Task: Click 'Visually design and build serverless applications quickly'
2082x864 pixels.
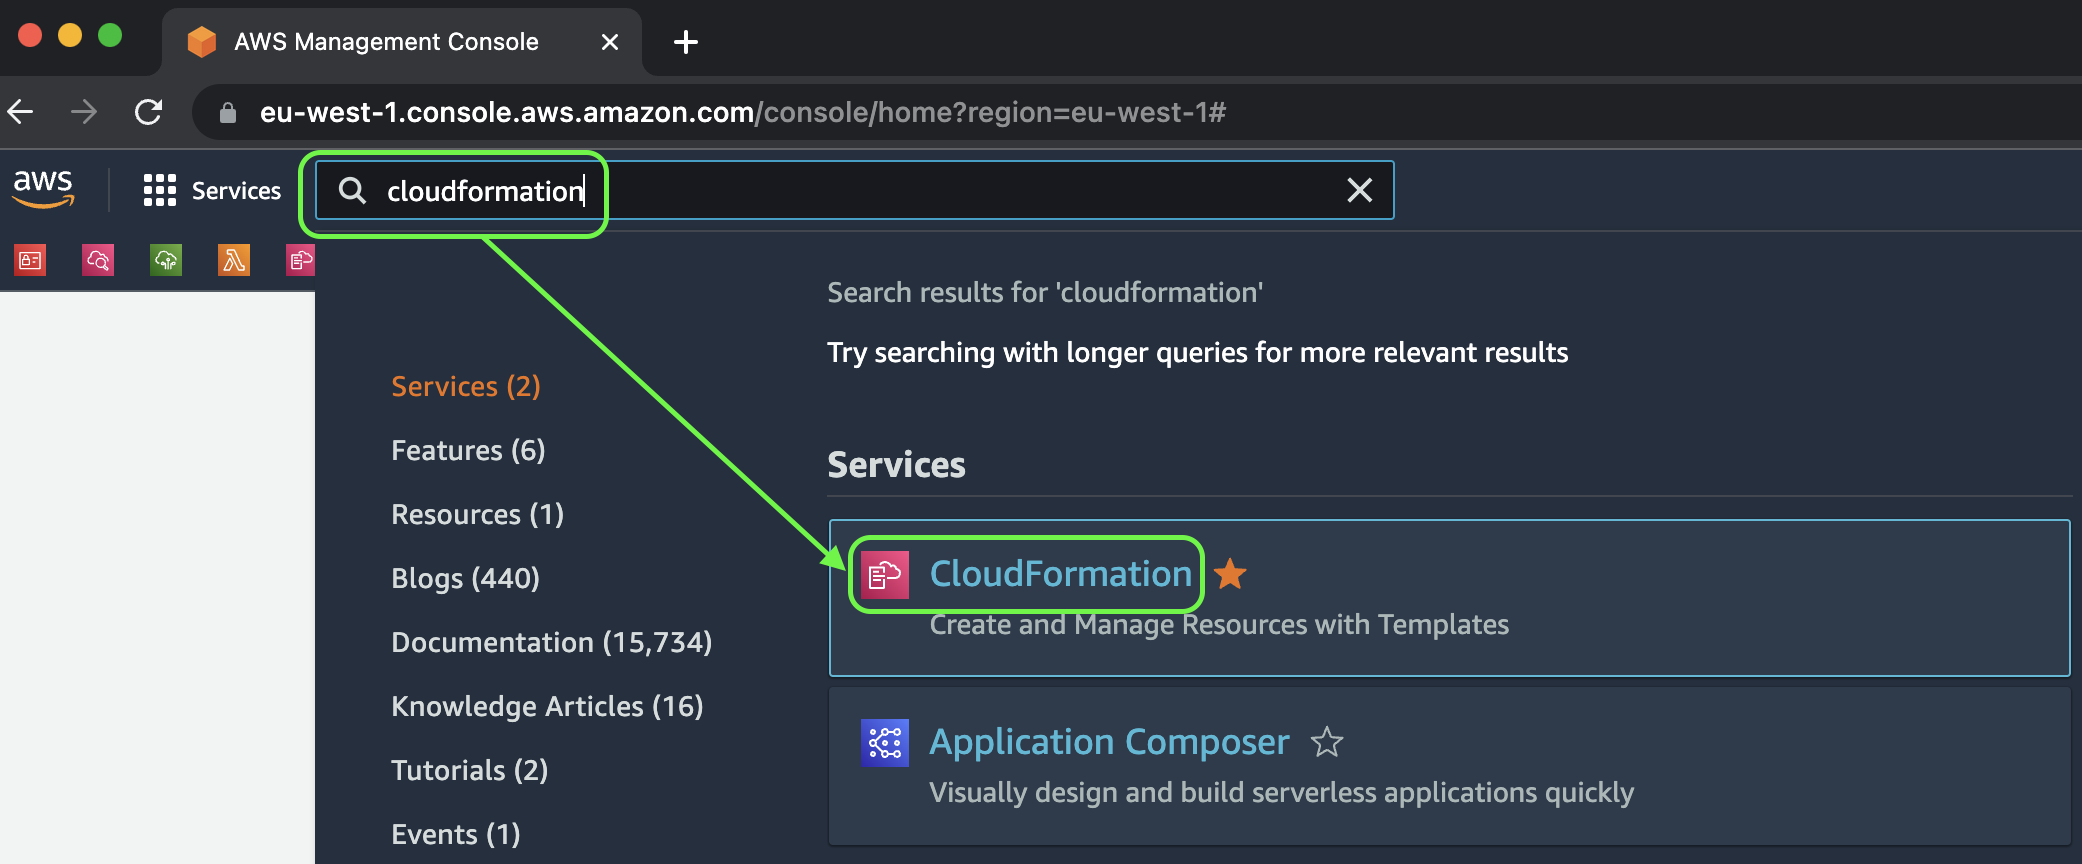Action: pyautogui.click(x=1281, y=793)
